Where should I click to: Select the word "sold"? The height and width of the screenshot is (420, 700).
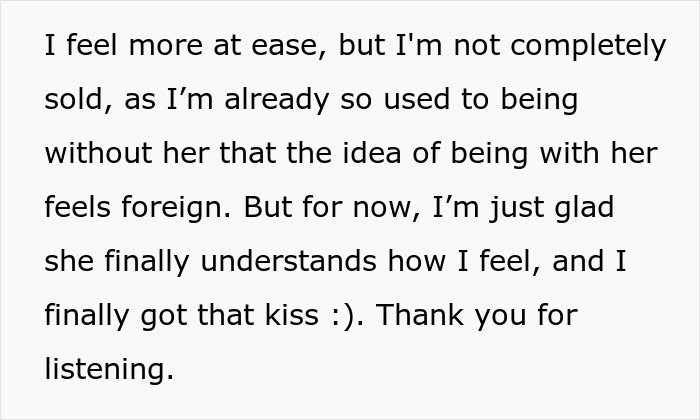pyautogui.click(x=71, y=103)
